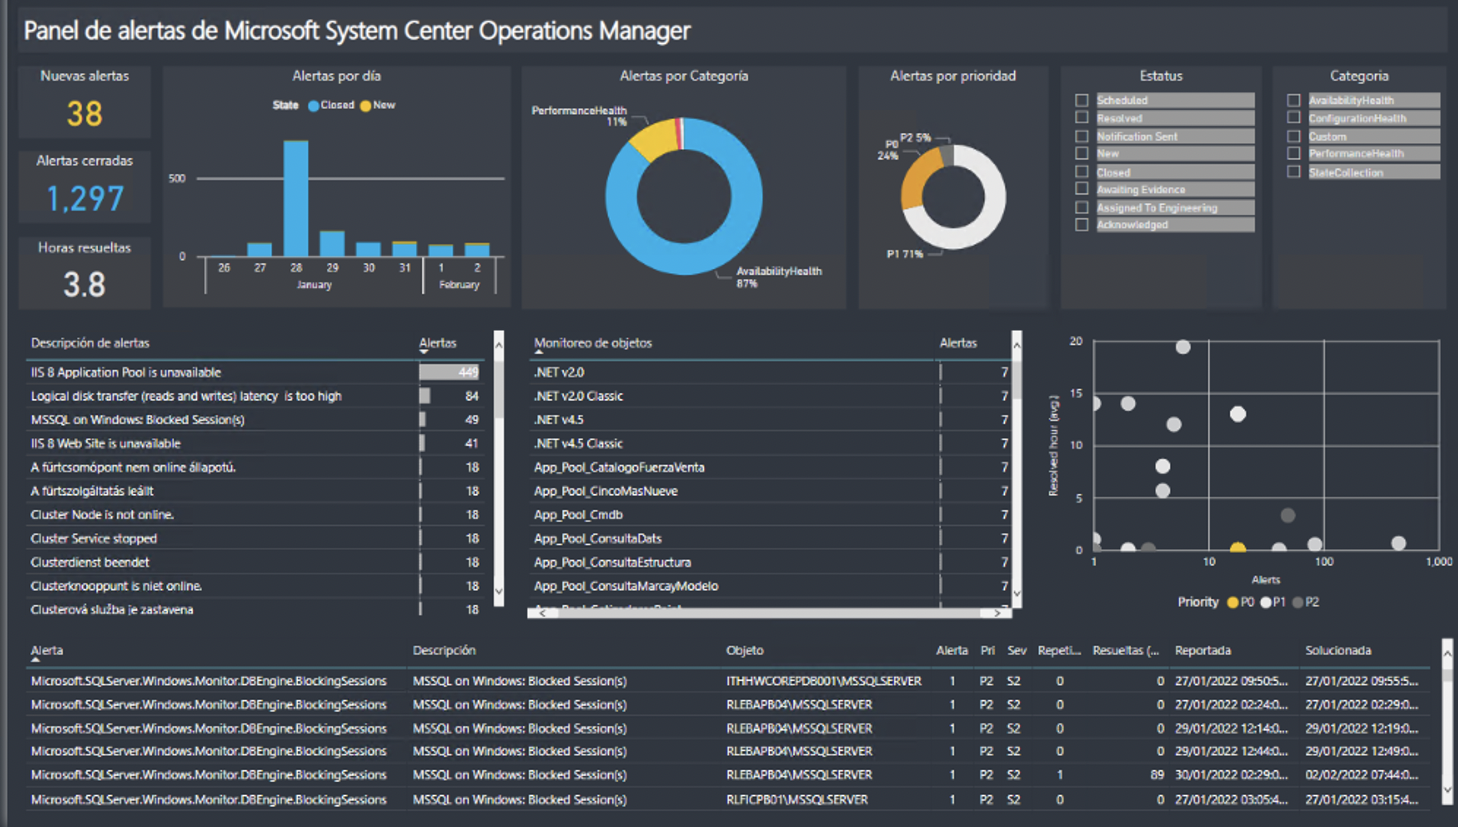1458x828 pixels.
Task: Tick the Closed status checkbox
Action: [1082, 172]
